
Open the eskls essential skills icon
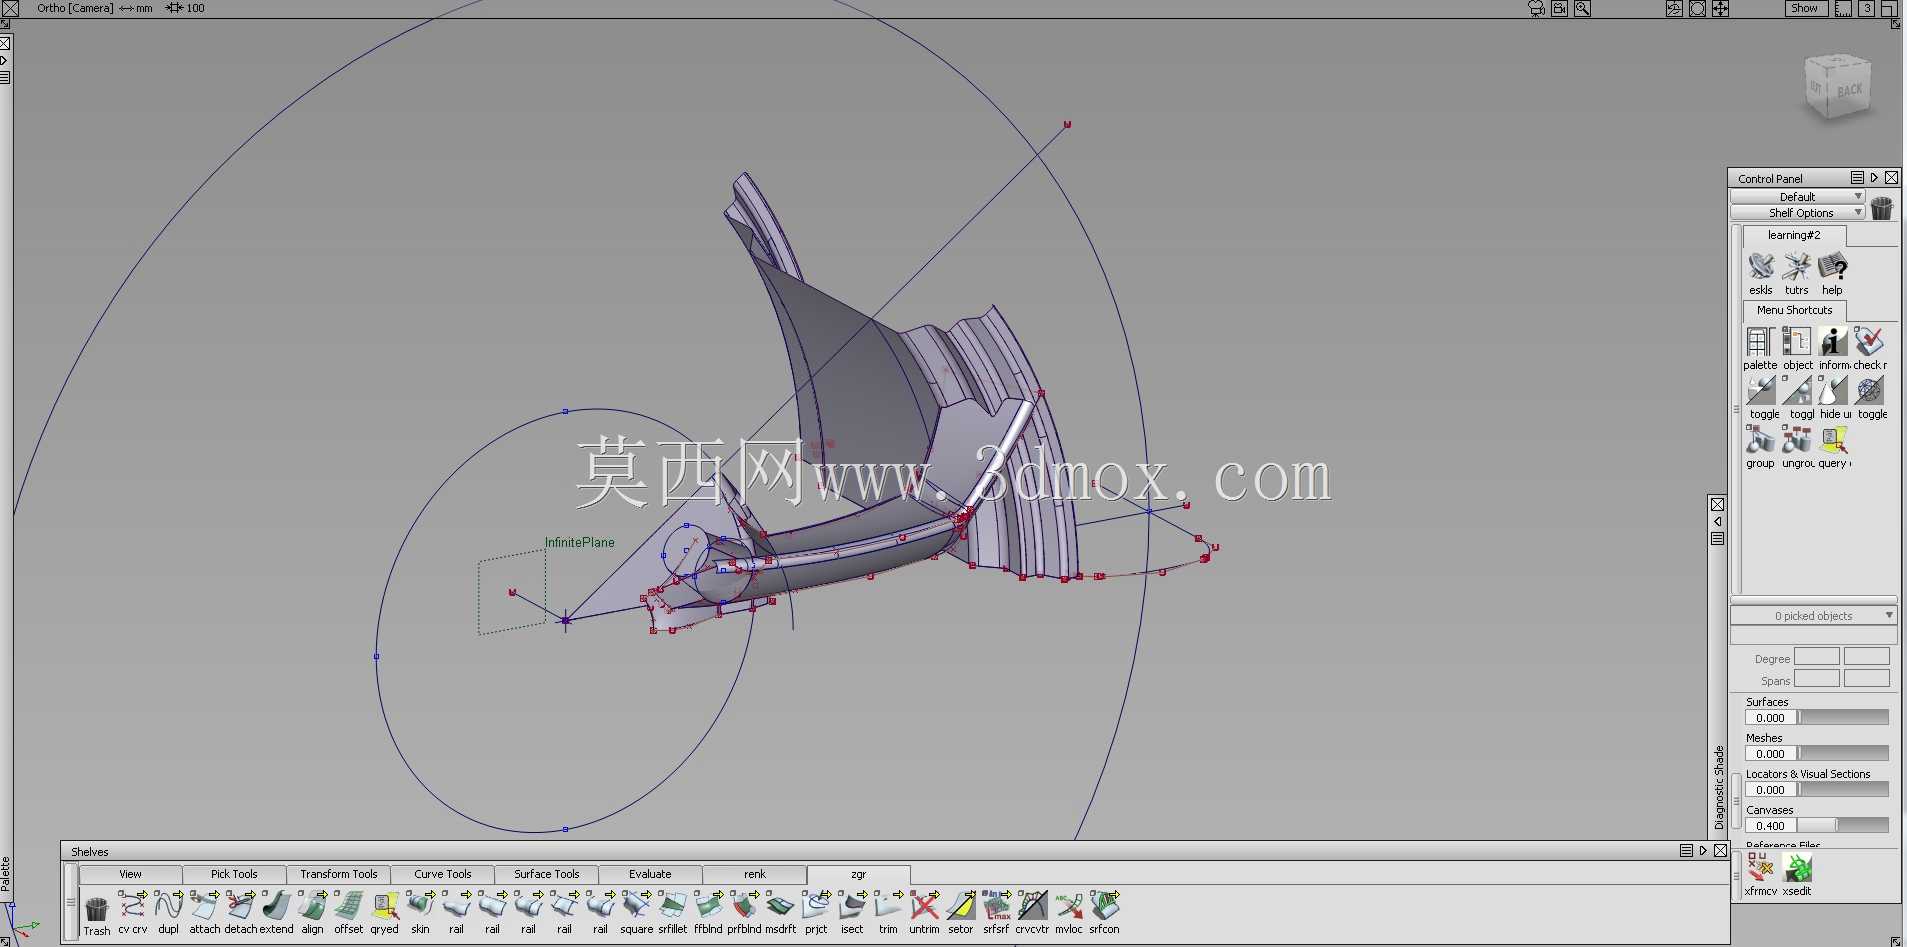1761,267
